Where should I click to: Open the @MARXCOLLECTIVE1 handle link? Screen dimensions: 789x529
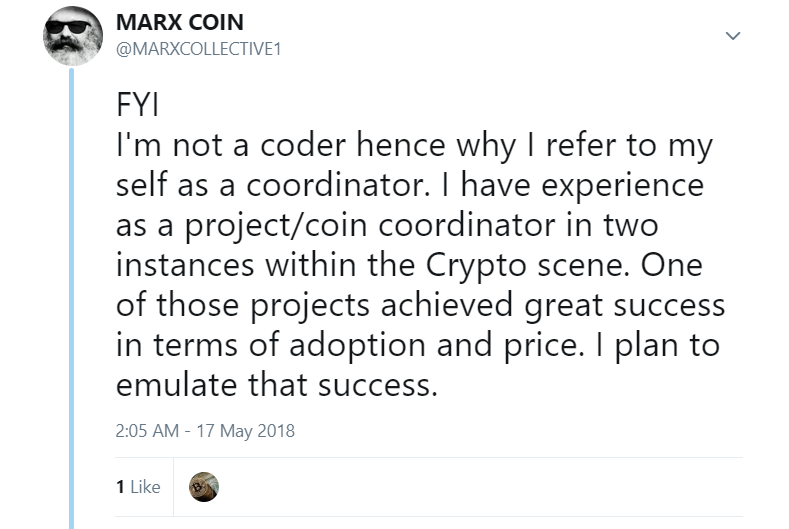[199, 47]
